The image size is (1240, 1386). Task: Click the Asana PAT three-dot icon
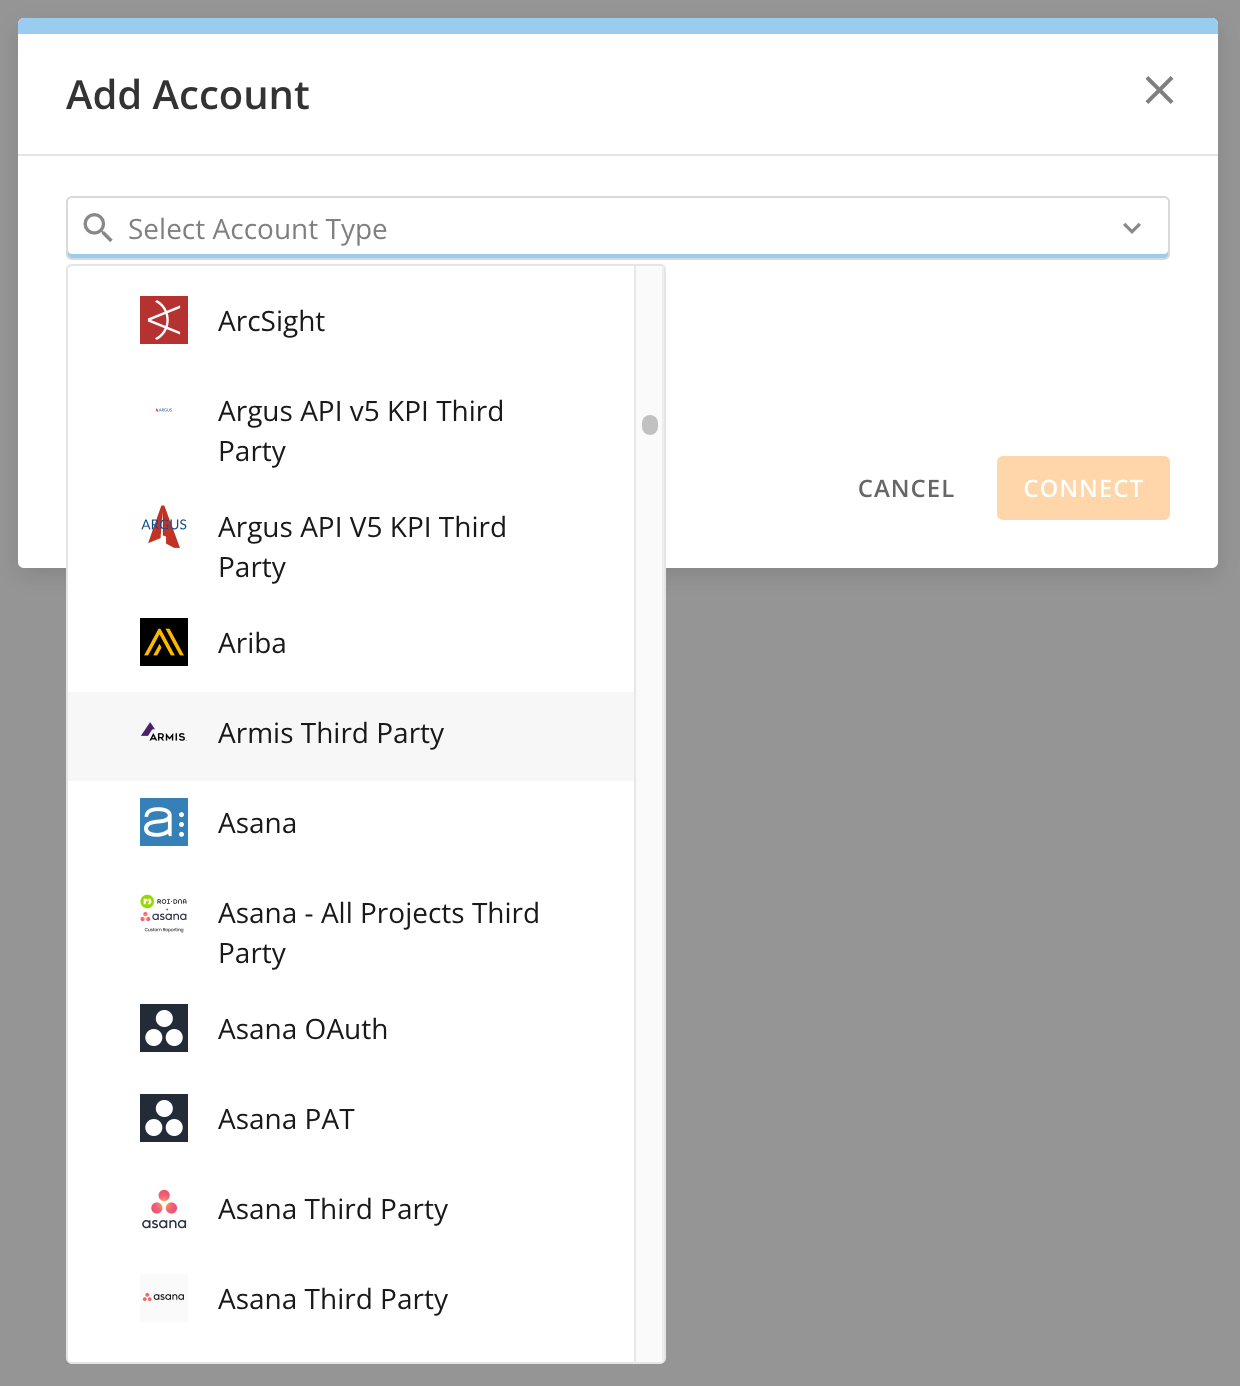coord(164,1118)
